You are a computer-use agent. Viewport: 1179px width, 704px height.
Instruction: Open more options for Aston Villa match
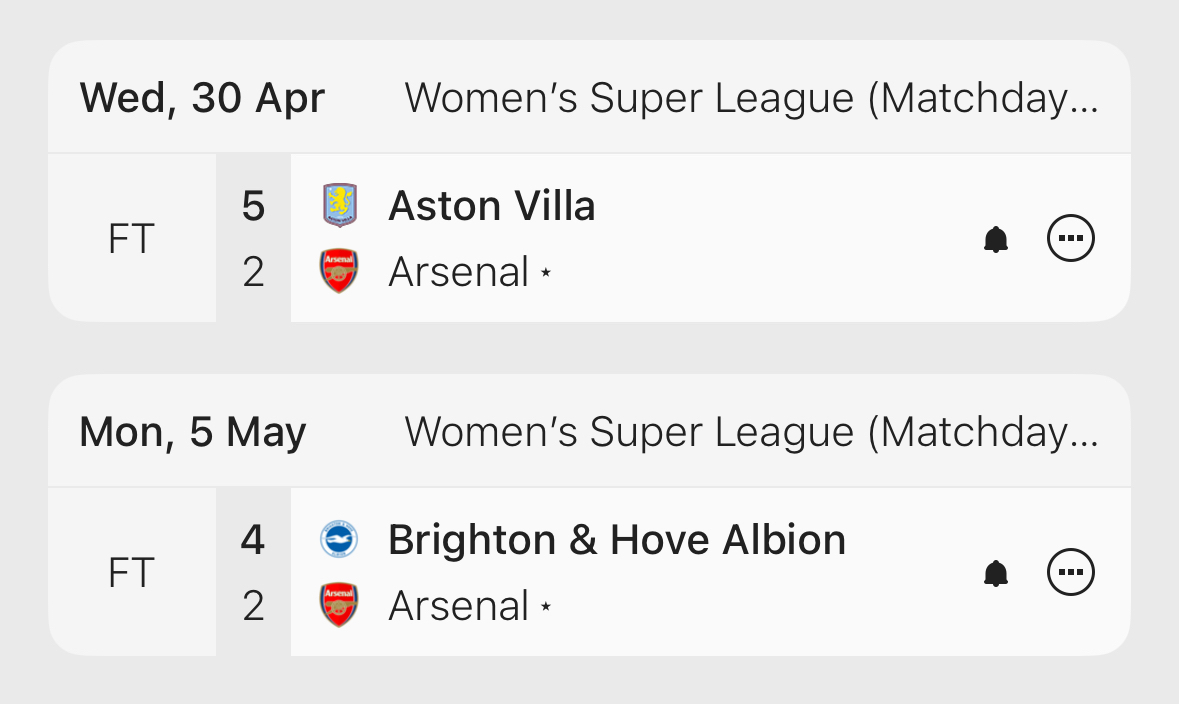coord(1070,239)
